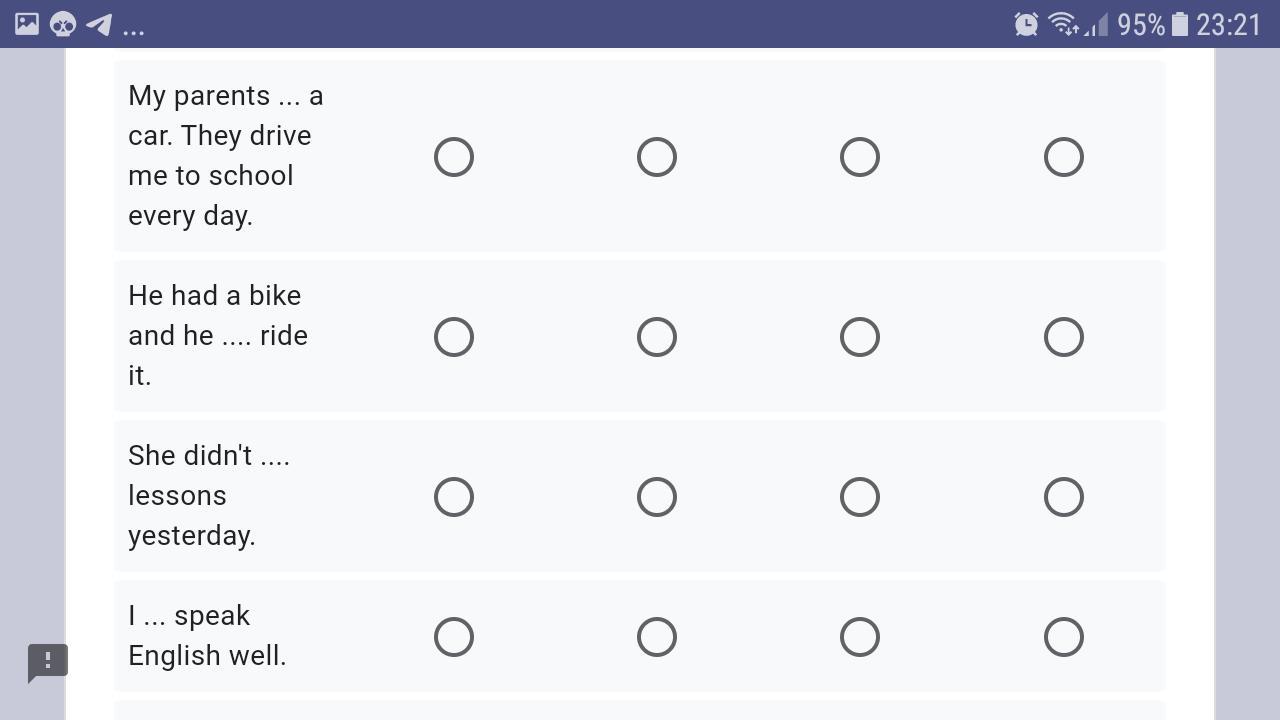This screenshot has height=720, width=1280.
Task: Select second option for 'My parents ... a car'
Action: [x=657, y=157]
